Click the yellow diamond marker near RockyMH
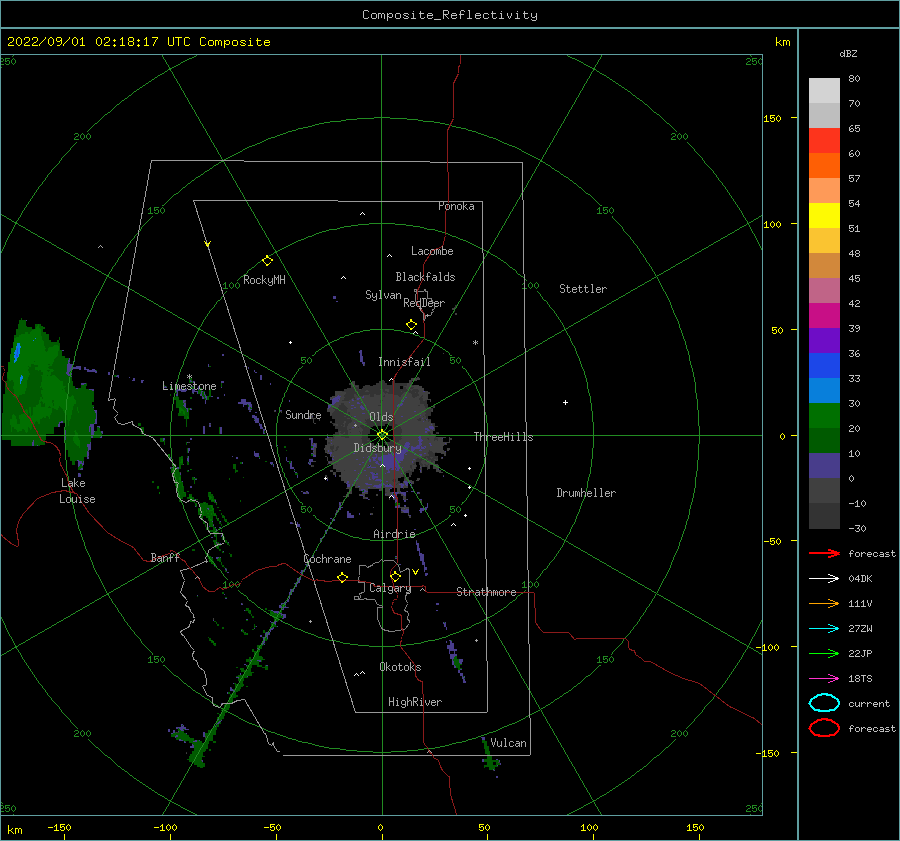This screenshot has width=900, height=841. tap(267, 261)
